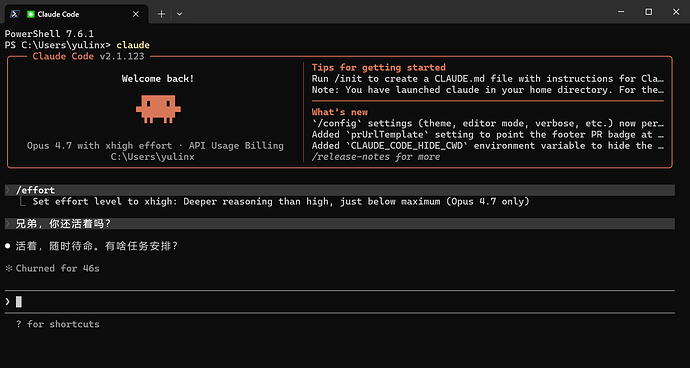
Task: Click 'Tips for getting started' heading
Action: coord(379,67)
